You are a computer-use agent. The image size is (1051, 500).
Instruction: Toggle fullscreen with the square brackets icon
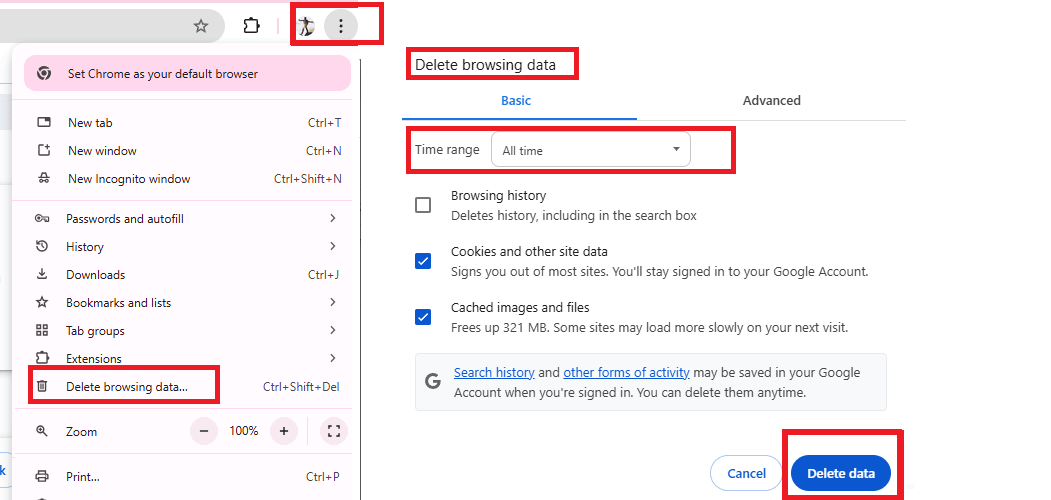(334, 431)
